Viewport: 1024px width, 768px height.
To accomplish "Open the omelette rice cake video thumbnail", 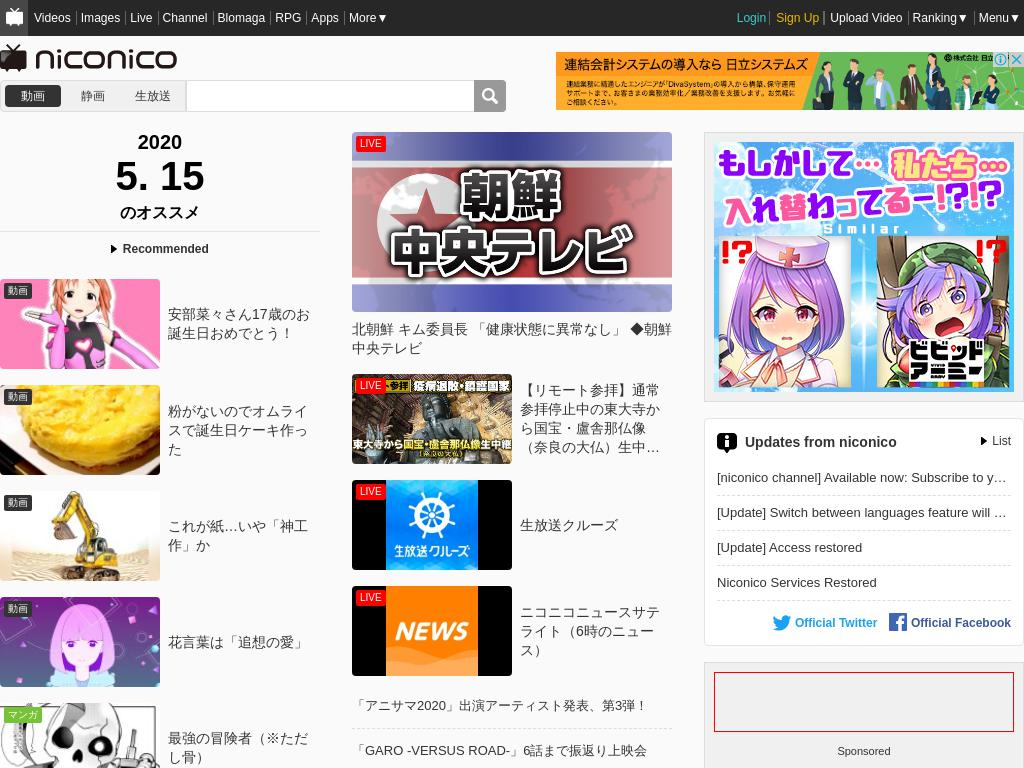I will [80, 430].
